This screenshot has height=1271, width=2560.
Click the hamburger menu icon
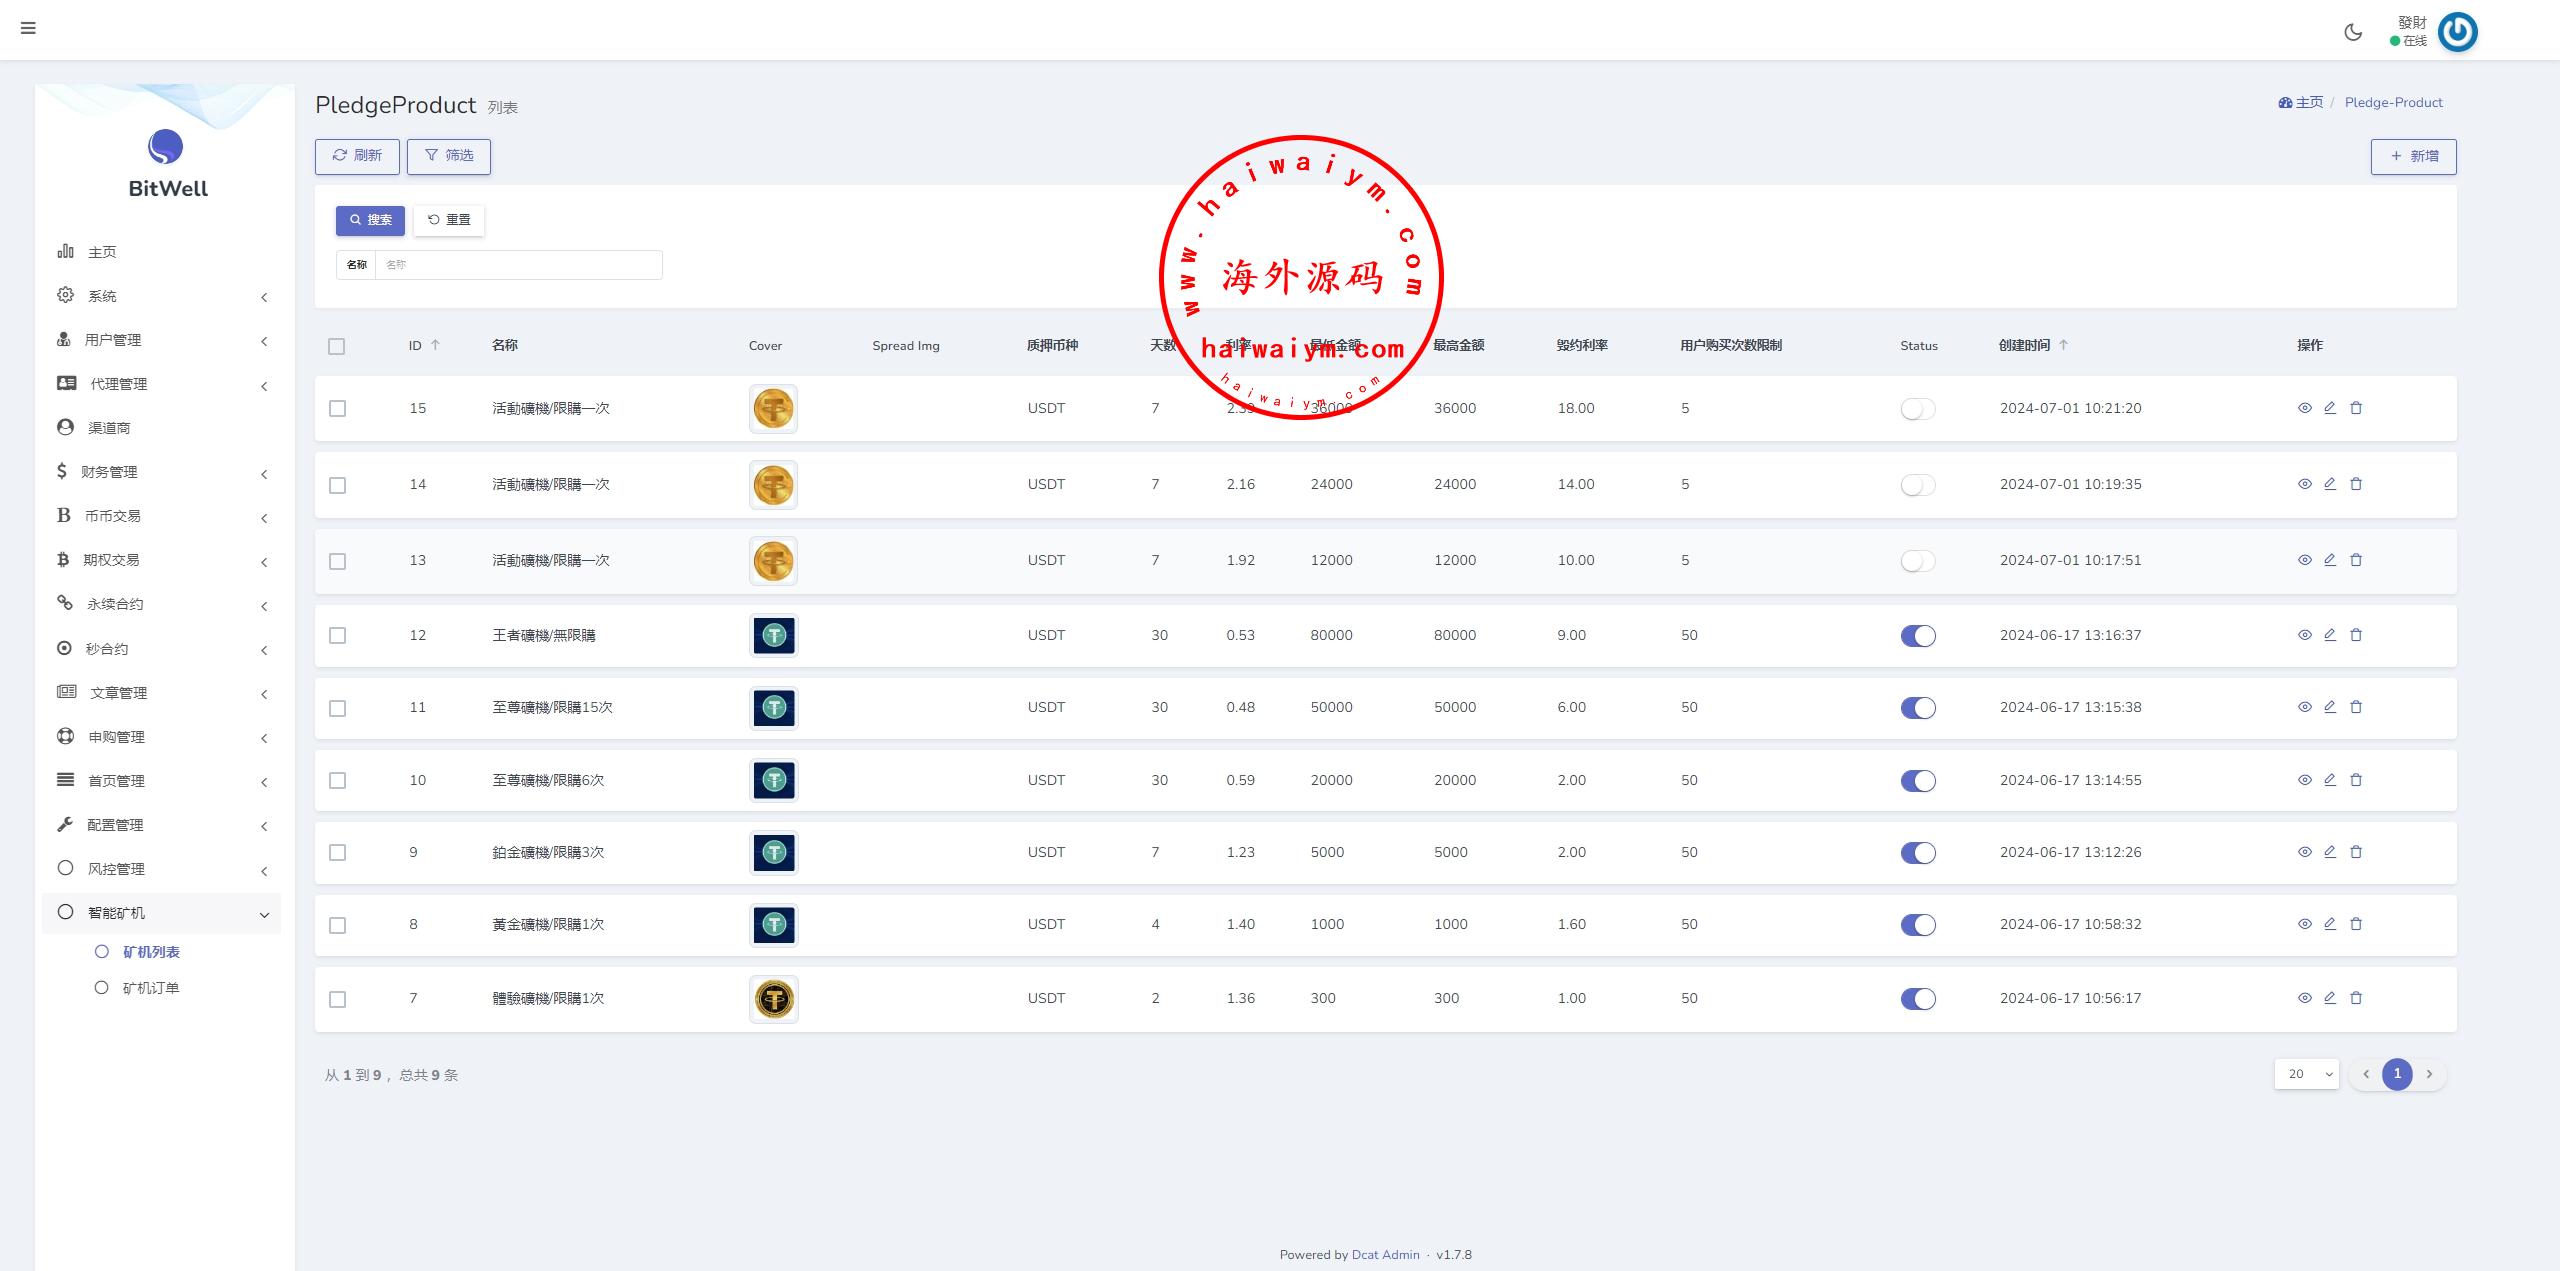(28, 28)
